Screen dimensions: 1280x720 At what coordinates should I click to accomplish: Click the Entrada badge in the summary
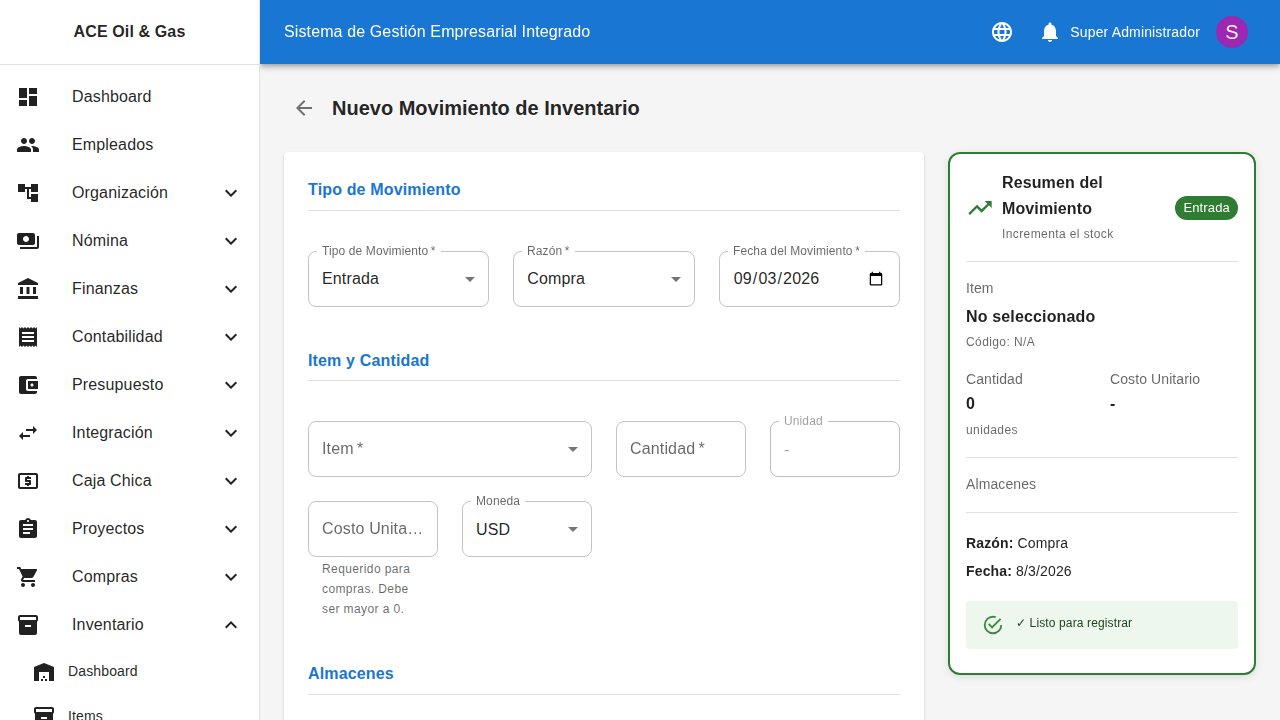pyautogui.click(x=1206, y=208)
